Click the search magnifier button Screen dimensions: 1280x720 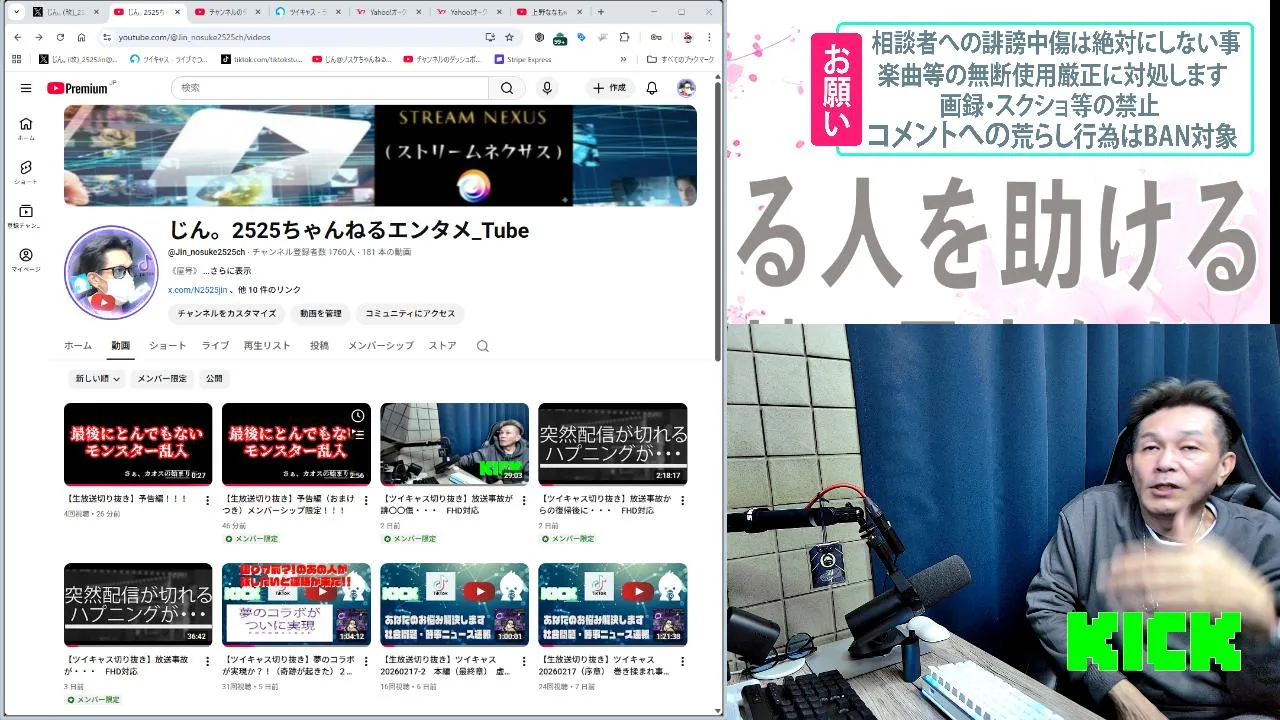point(507,88)
